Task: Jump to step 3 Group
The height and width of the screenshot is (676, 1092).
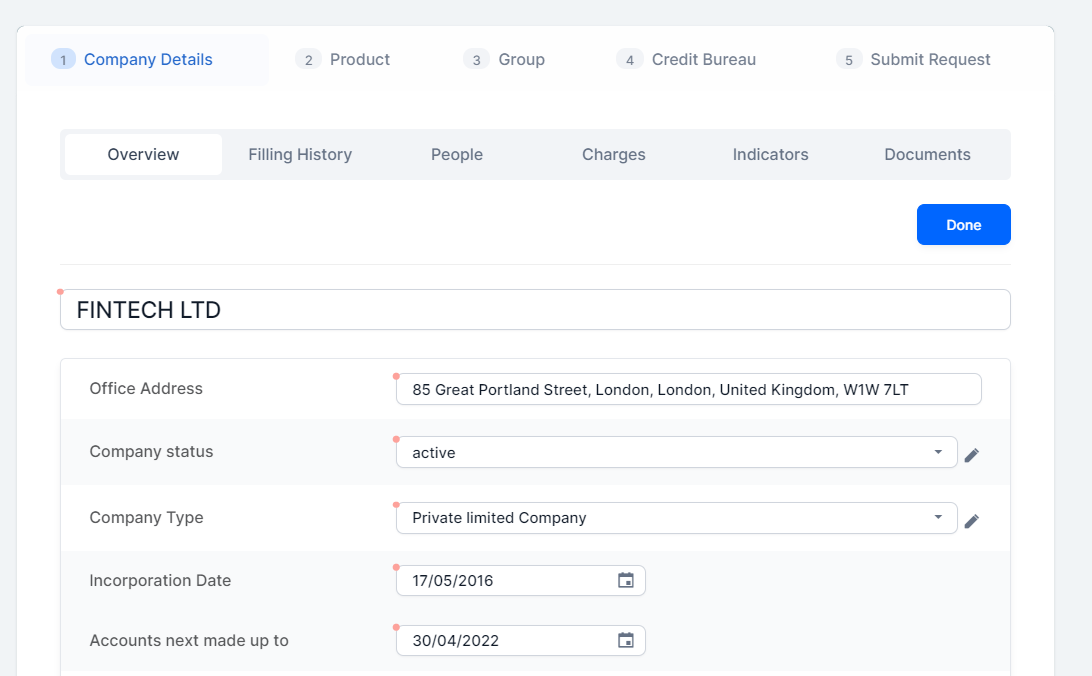Action: click(x=505, y=60)
